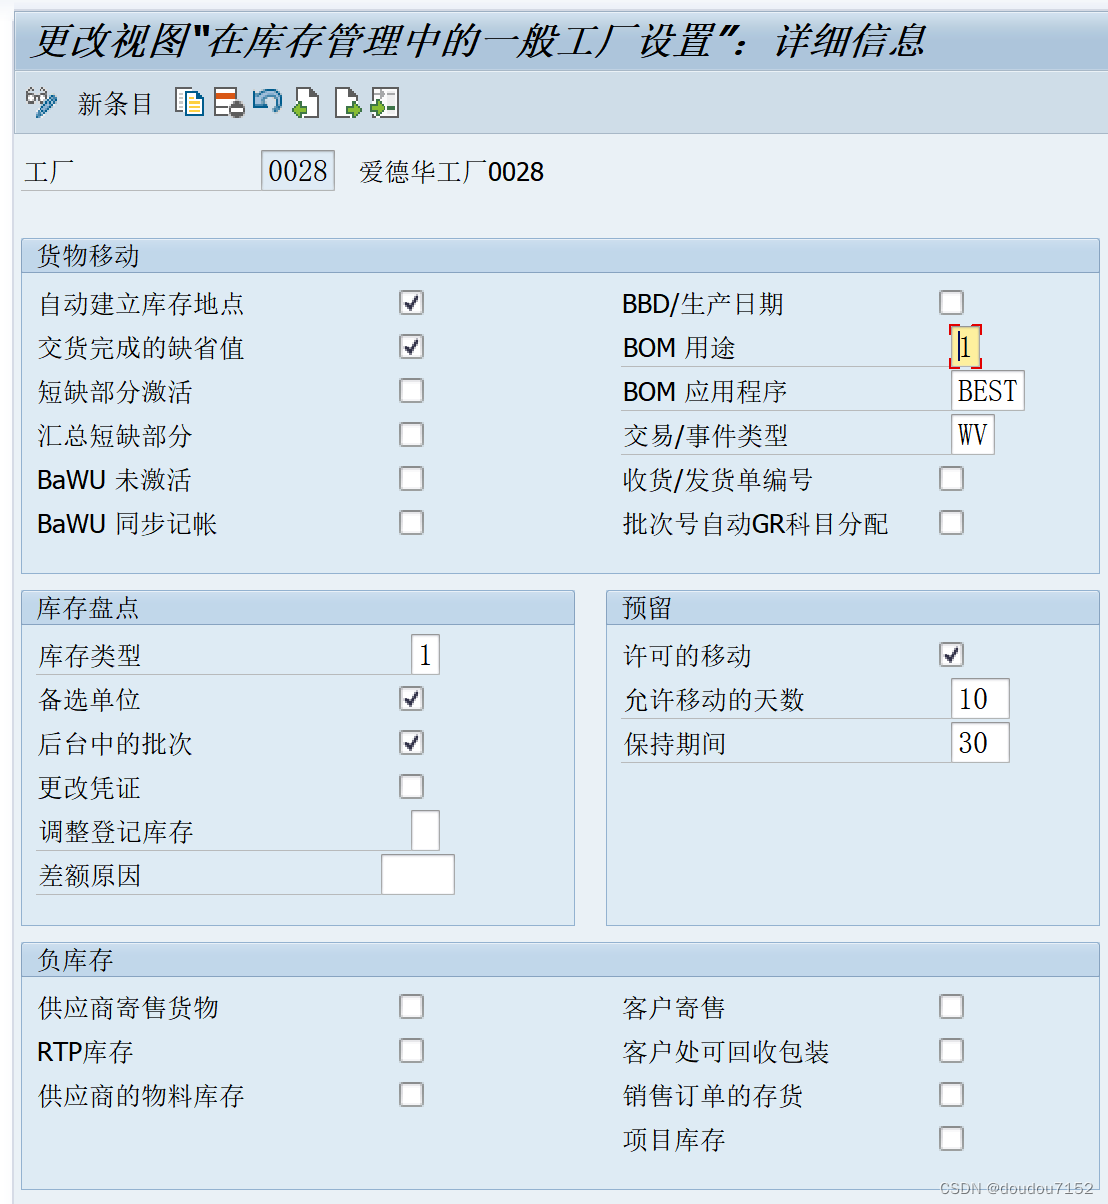Click the empty 差额原因 field

pyautogui.click(x=416, y=874)
